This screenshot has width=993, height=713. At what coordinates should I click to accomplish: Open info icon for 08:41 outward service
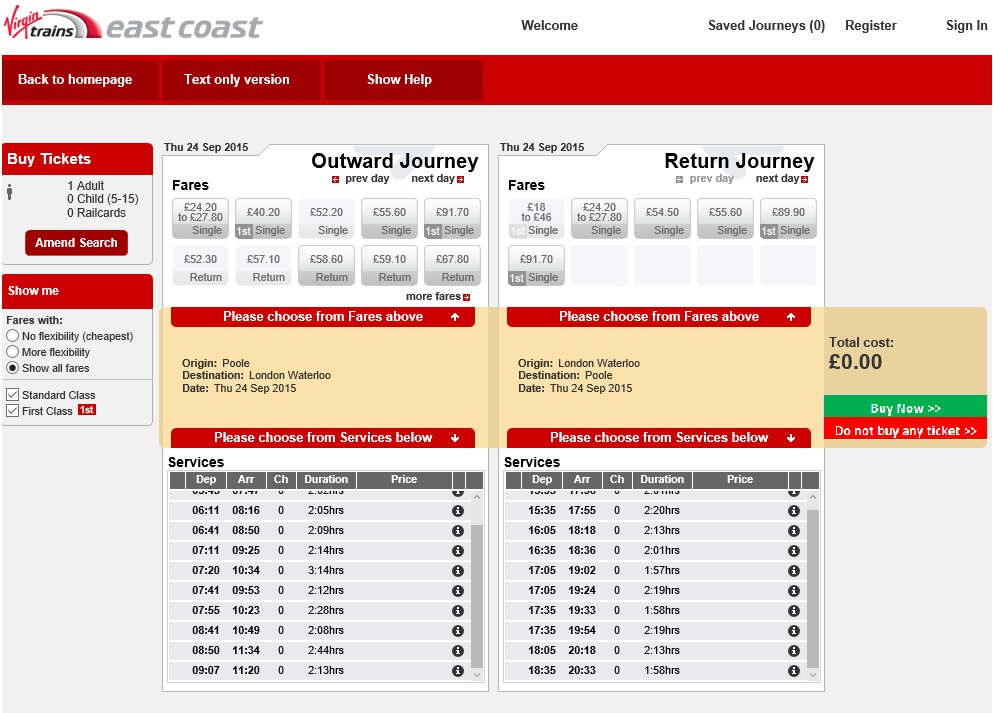coord(458,631)
